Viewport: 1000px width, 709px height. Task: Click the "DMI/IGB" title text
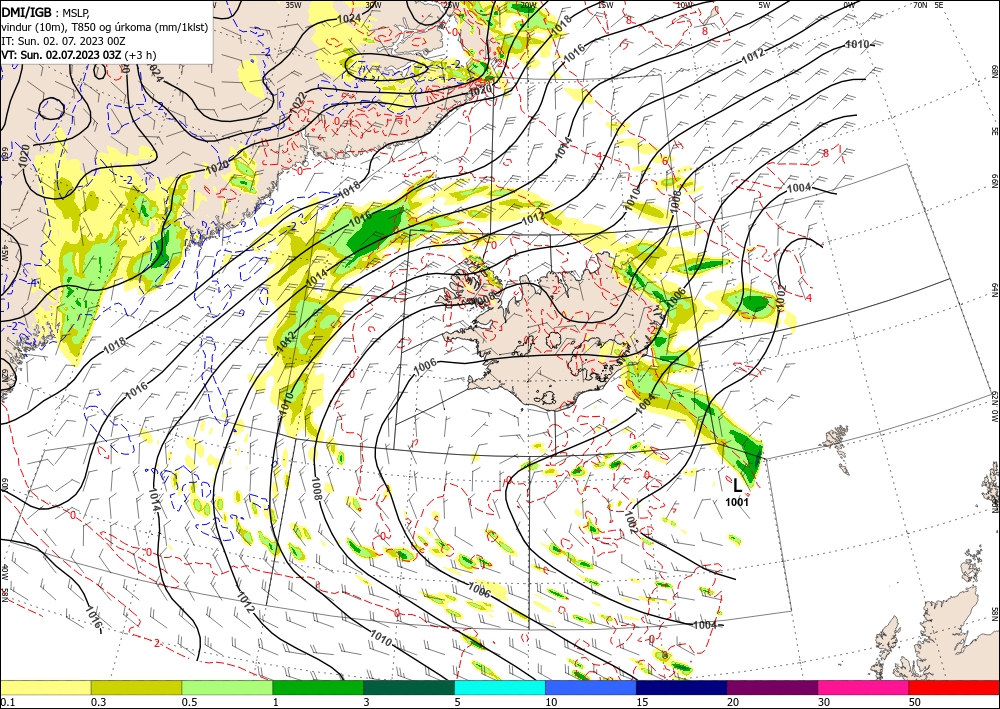point(27,12)
